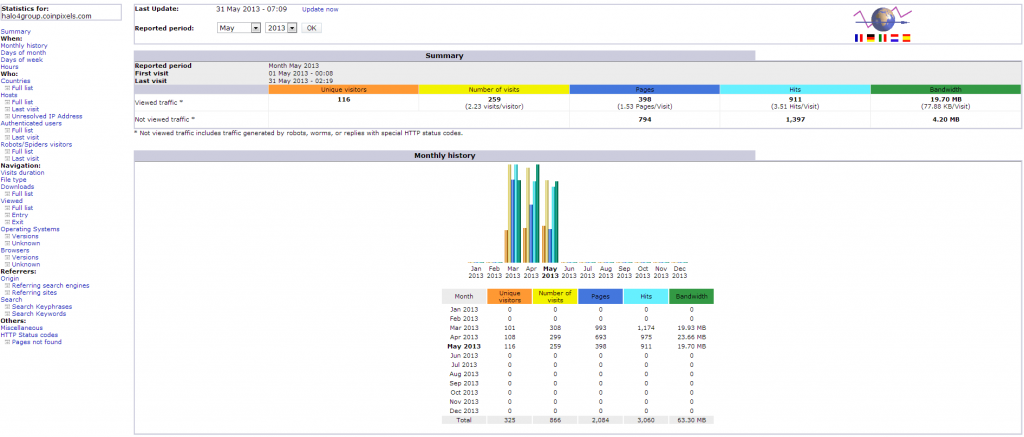Go to Summary in the sidebar
The width and height of the screenshot is (1024, 437).
16,31
